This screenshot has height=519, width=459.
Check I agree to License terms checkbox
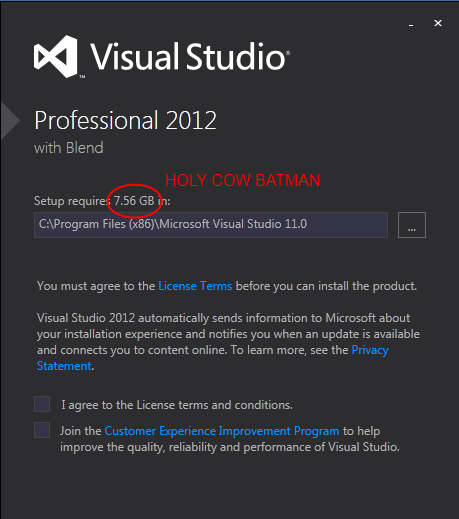tap(42, 404)
